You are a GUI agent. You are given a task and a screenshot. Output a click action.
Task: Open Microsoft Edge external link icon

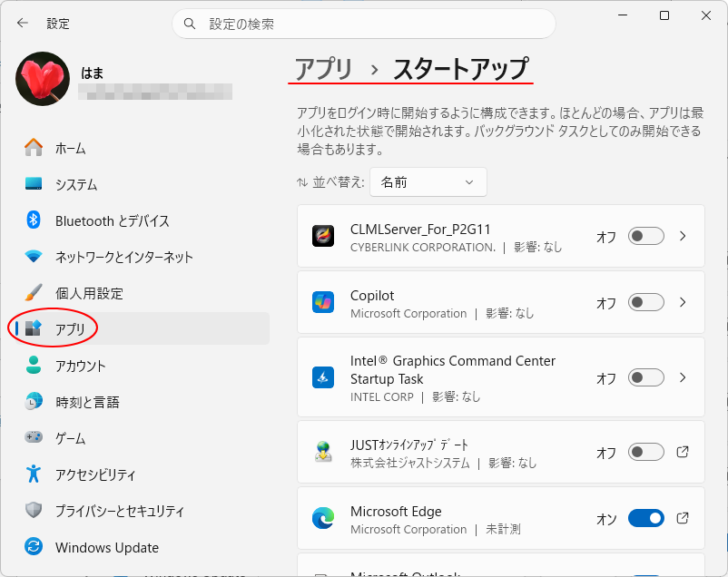[x=682, y=518]
